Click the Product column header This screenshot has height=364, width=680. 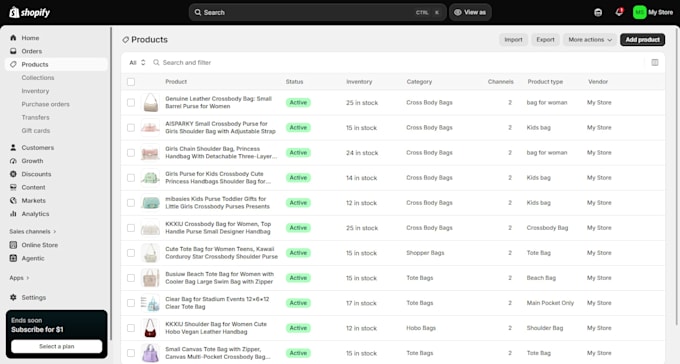[x=176, y=82]
